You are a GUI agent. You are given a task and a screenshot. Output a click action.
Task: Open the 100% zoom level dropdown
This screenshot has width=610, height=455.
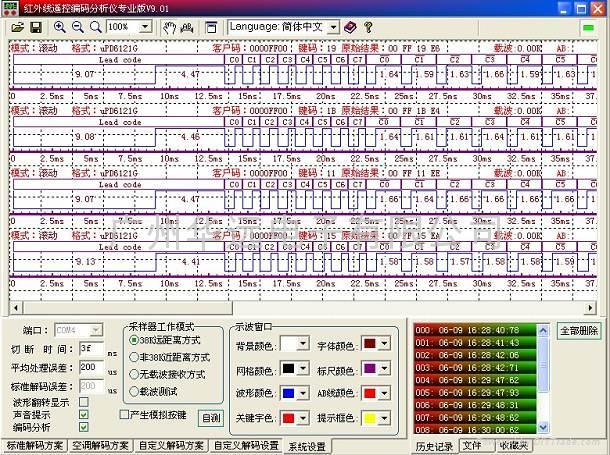144,26
